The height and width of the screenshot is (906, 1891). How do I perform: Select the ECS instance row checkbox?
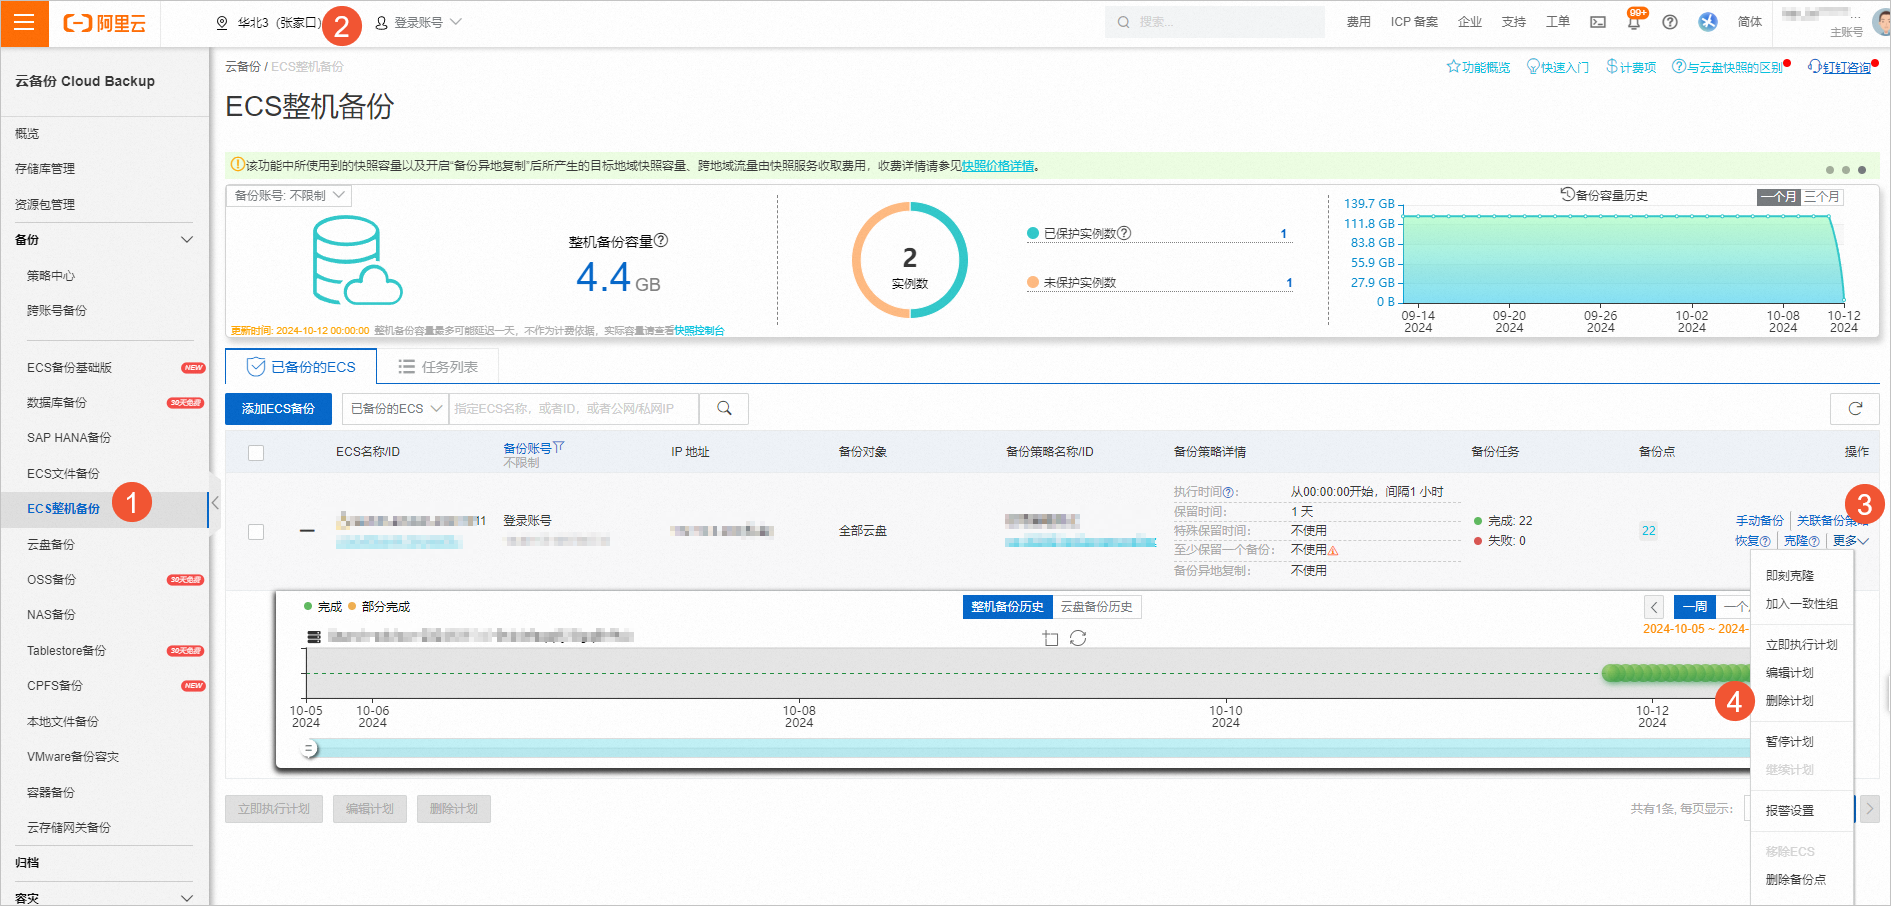coord(256,532)
